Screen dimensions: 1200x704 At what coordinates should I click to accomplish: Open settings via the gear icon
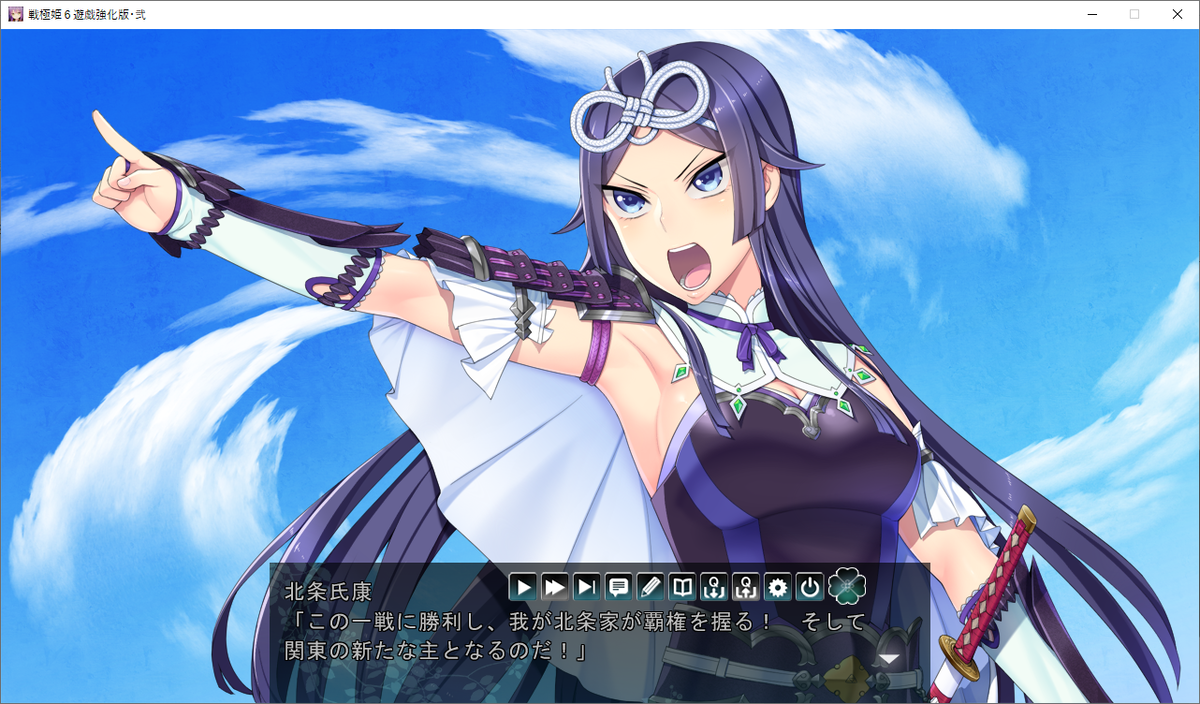(778, 586)
